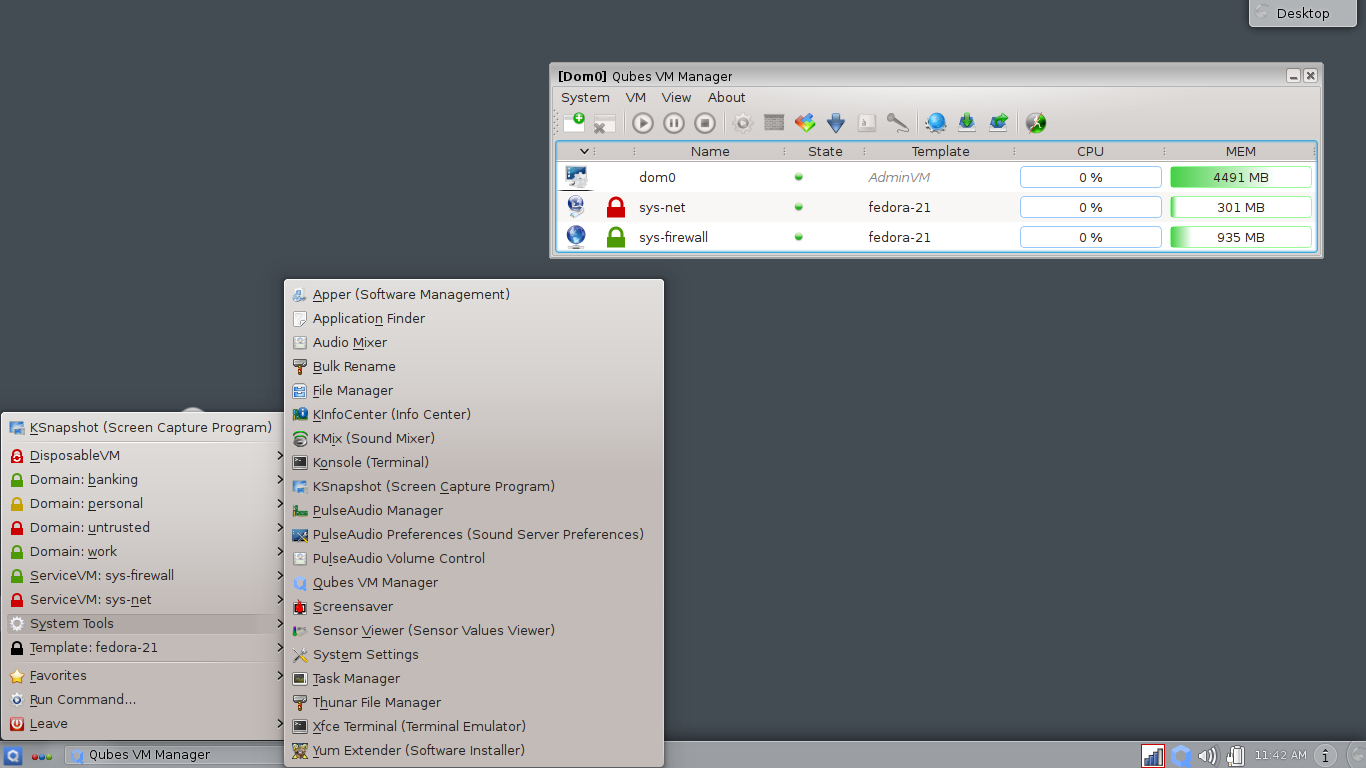Click the red lock icon for sys-net
Screen dimensions: 1366x768
pyautogui.click(x=616, y=207)
